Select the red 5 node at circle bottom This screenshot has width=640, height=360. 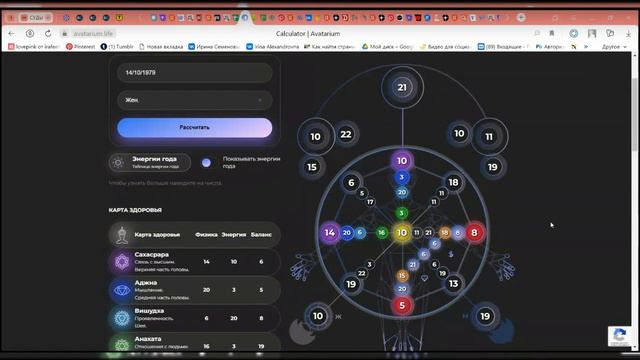pos(402,305)
